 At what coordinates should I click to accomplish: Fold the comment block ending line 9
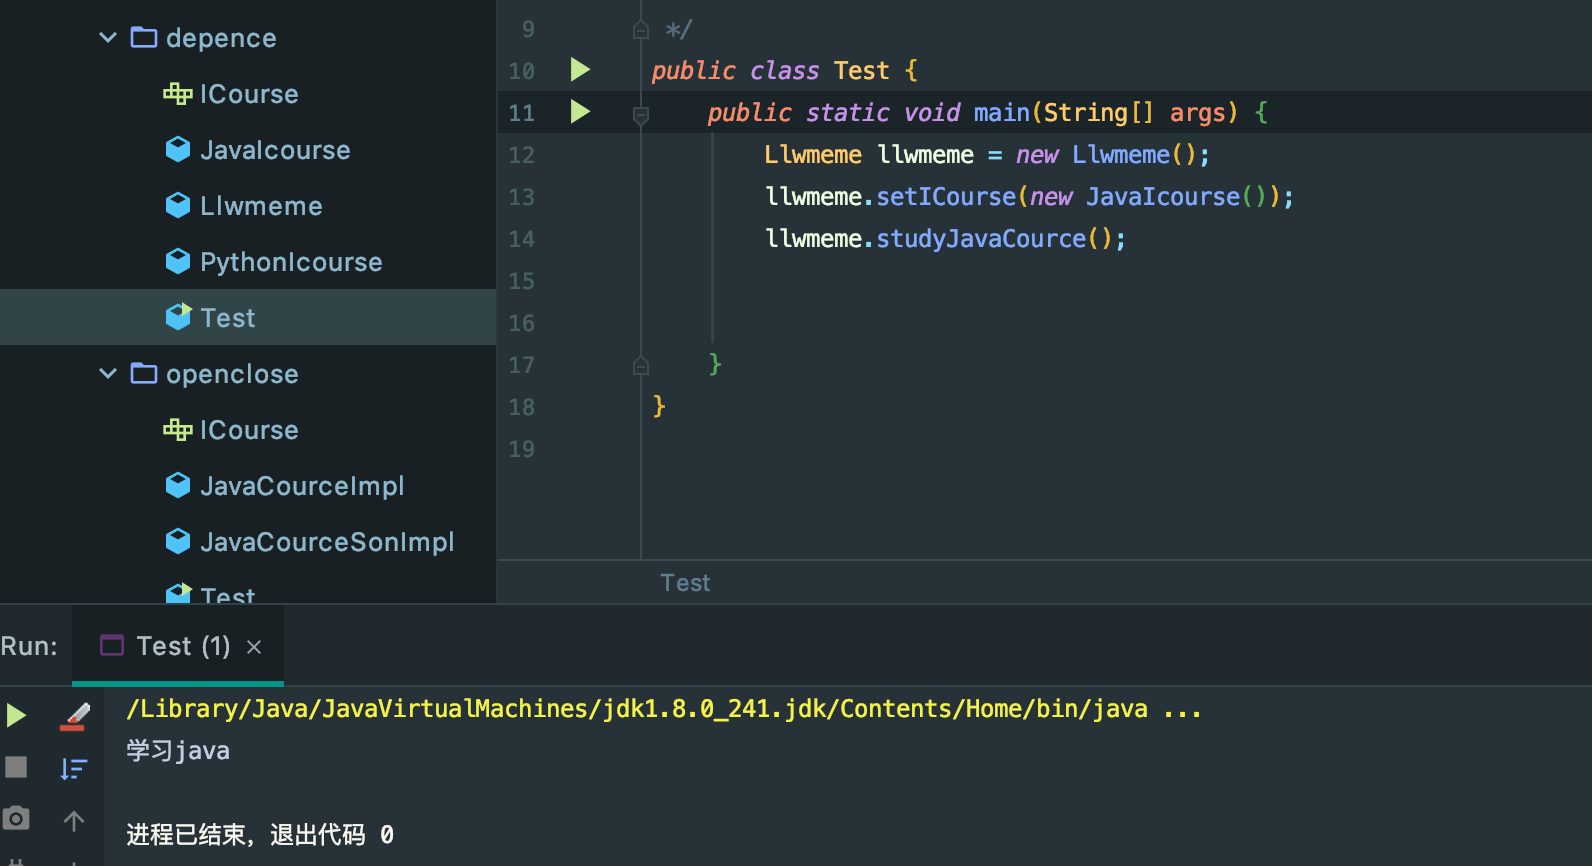(641, 31)
